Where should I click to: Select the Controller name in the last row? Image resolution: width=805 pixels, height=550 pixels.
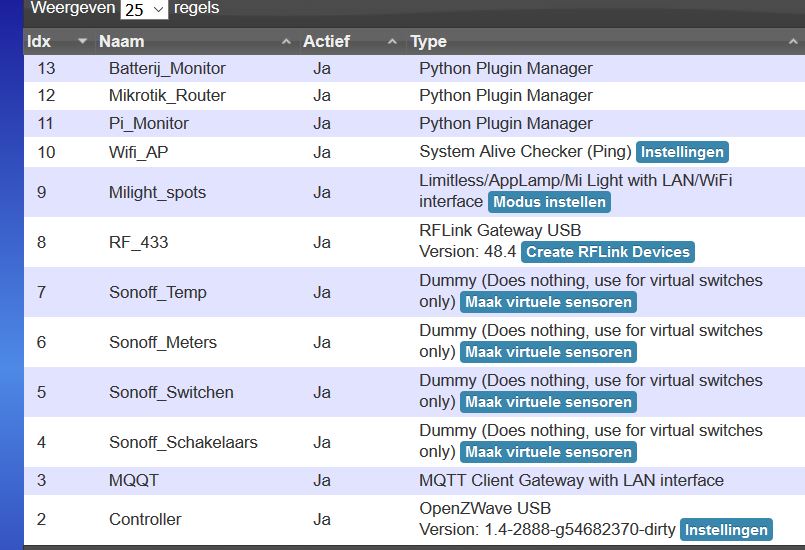coord(145,519)
